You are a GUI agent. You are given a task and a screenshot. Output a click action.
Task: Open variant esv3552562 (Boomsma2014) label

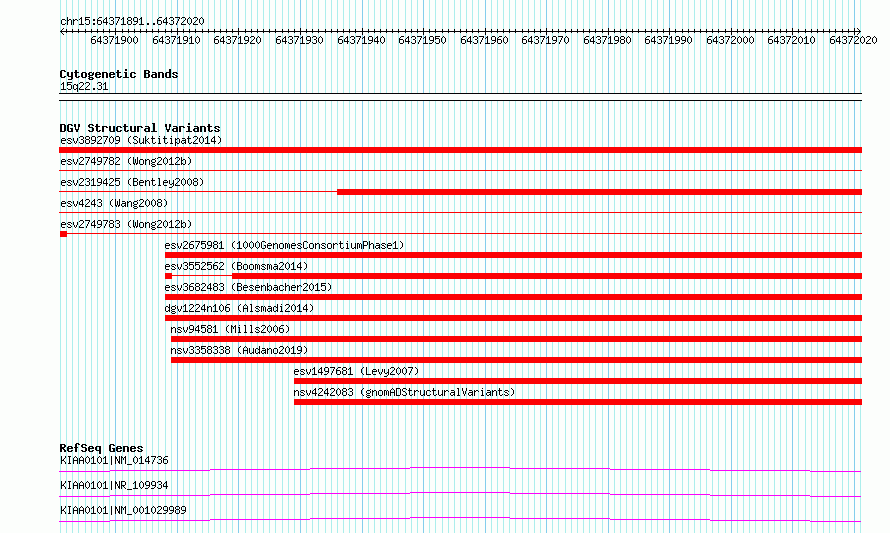236,266
